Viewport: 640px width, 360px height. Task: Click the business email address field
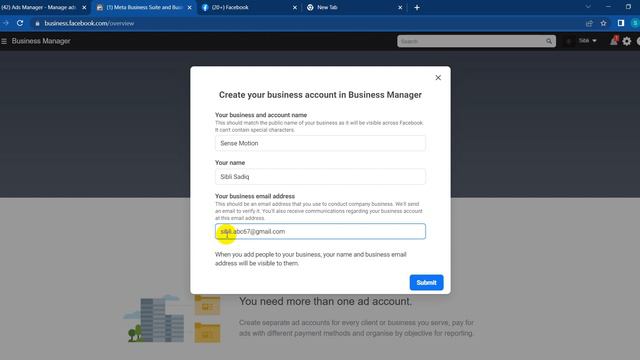click(x=320, y=231)
